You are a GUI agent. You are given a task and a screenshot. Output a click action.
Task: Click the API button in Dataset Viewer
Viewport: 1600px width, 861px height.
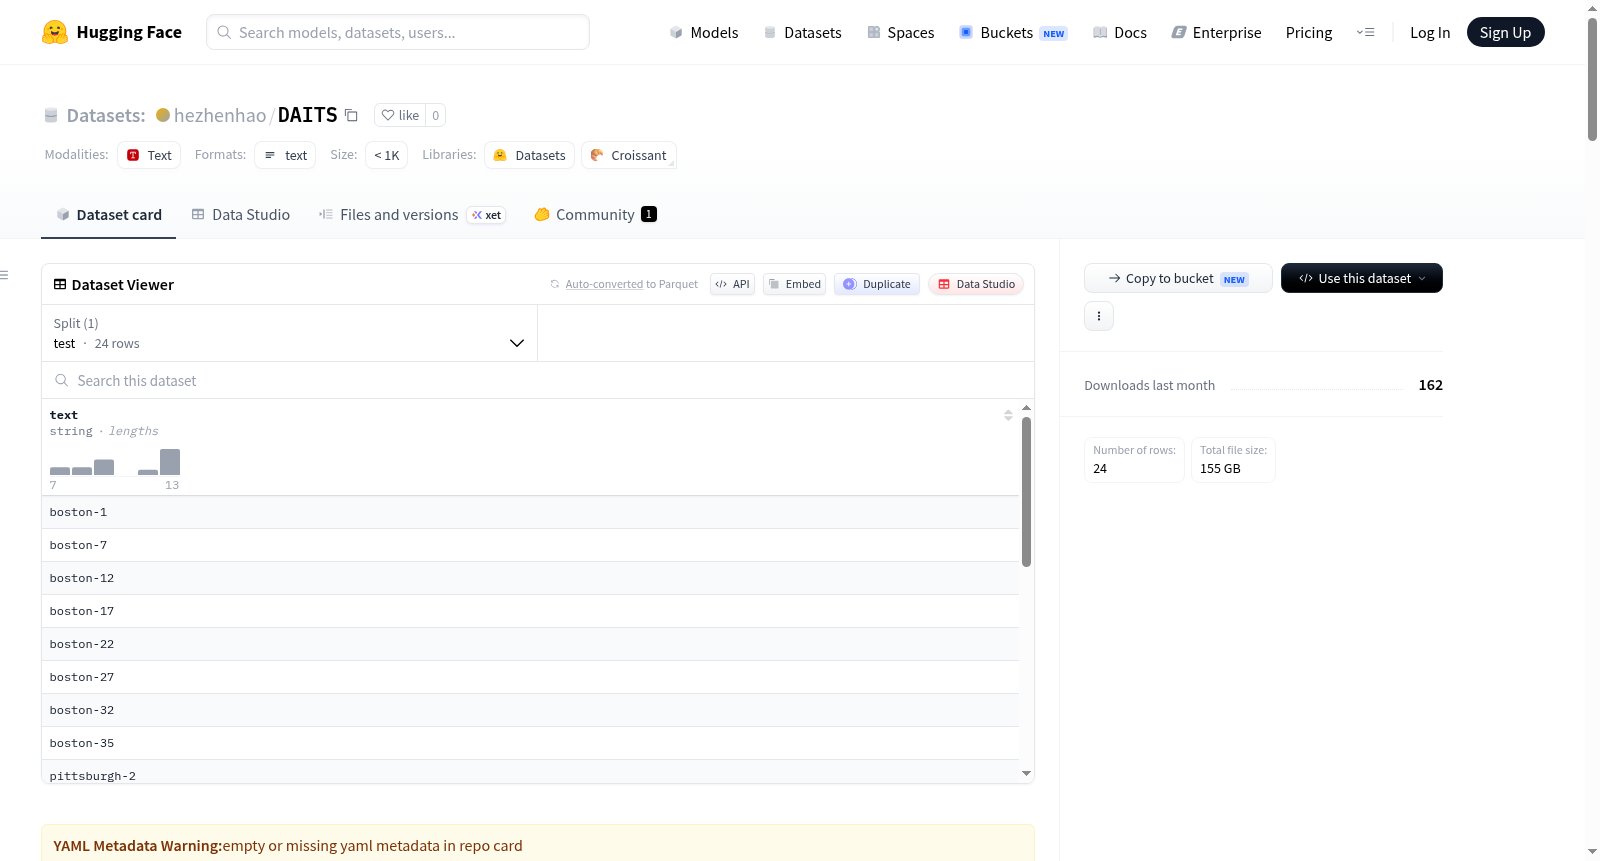coord(732,284)
